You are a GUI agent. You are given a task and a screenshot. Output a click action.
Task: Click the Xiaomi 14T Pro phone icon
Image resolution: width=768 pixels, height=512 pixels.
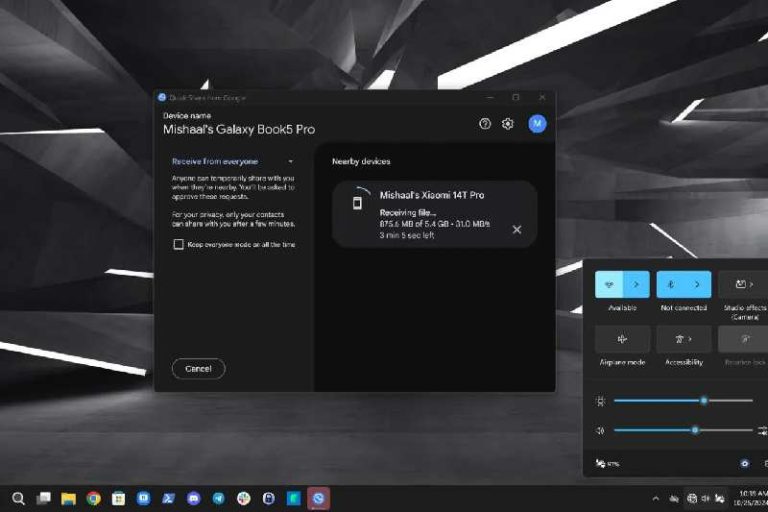pyautogui.click(x=357, y=203)
